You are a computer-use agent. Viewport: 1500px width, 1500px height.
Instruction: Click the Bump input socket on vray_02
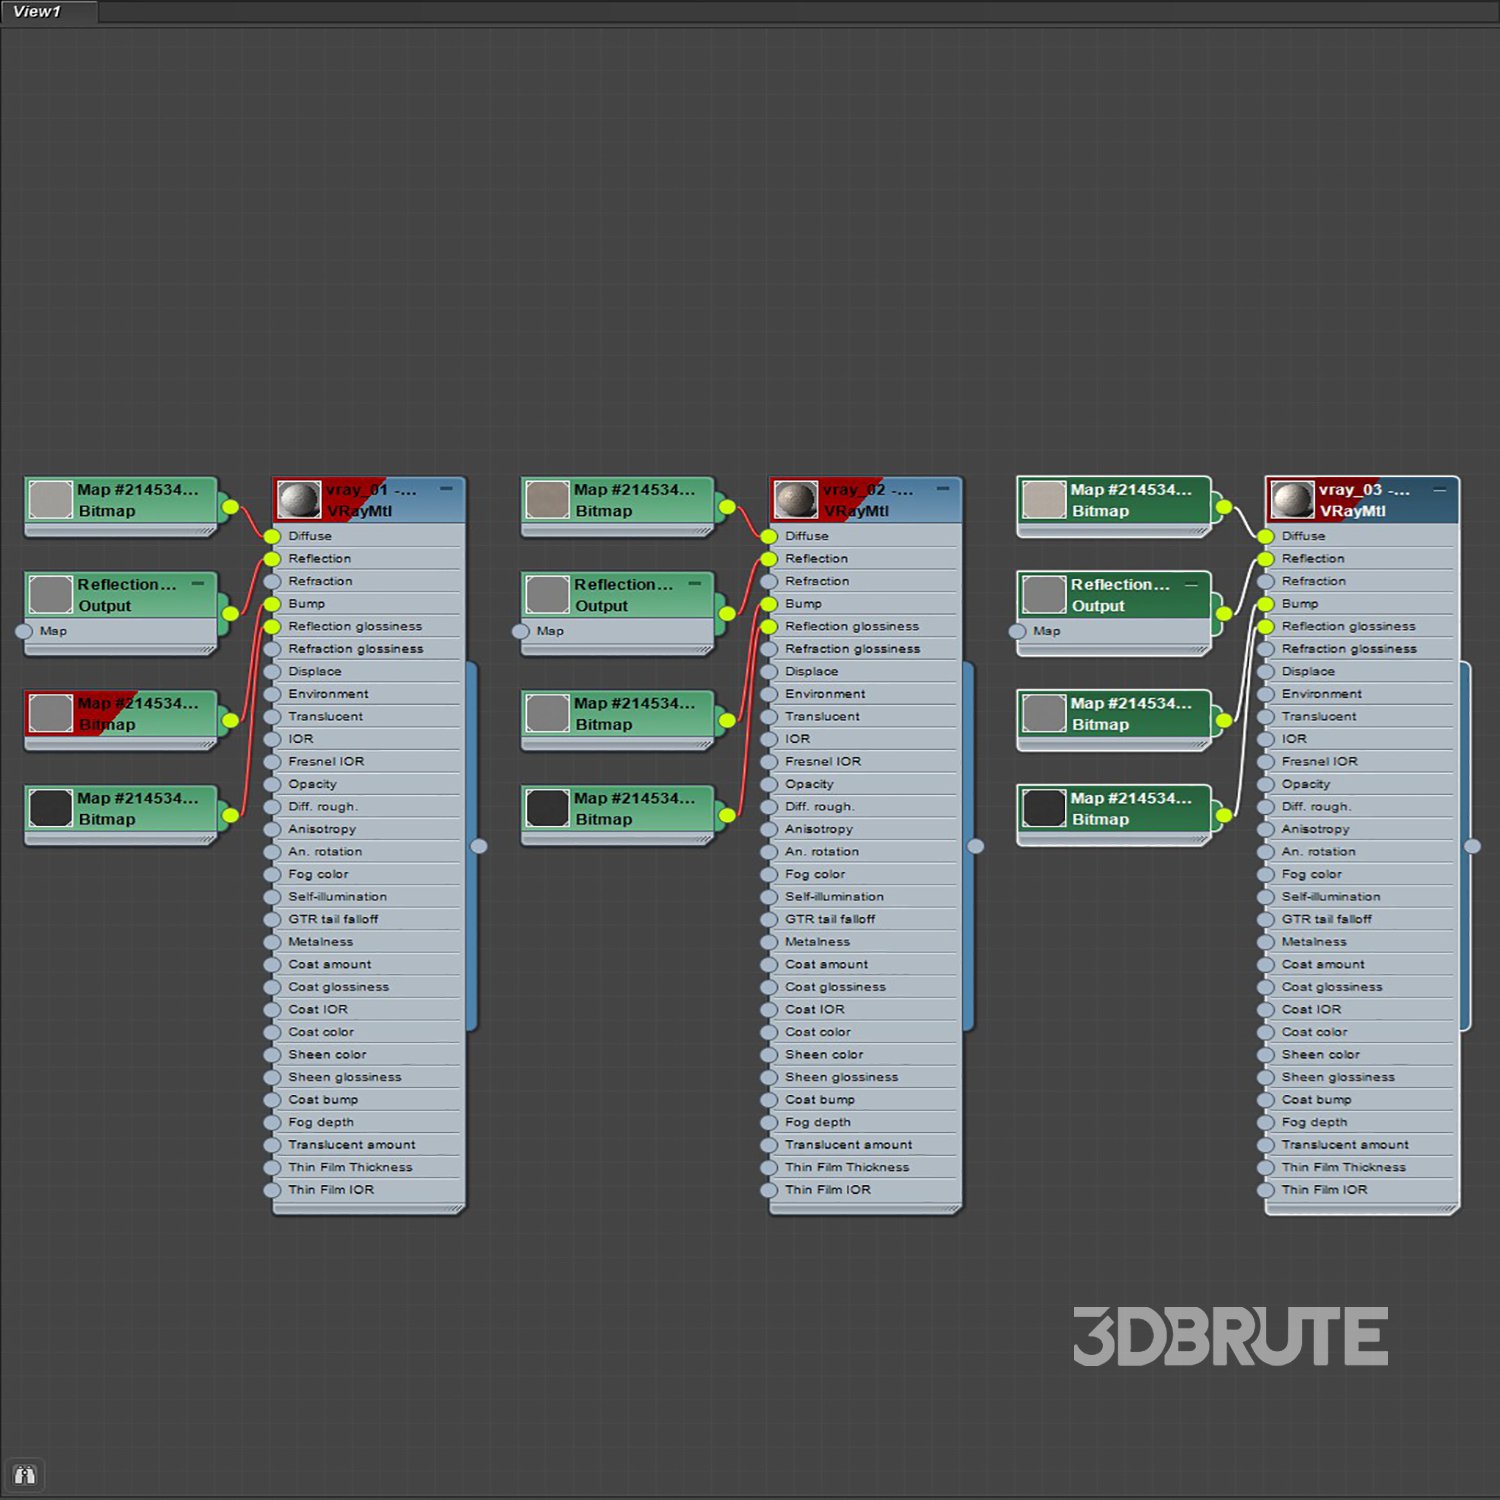pyautogui.click(x=768, y=604)
